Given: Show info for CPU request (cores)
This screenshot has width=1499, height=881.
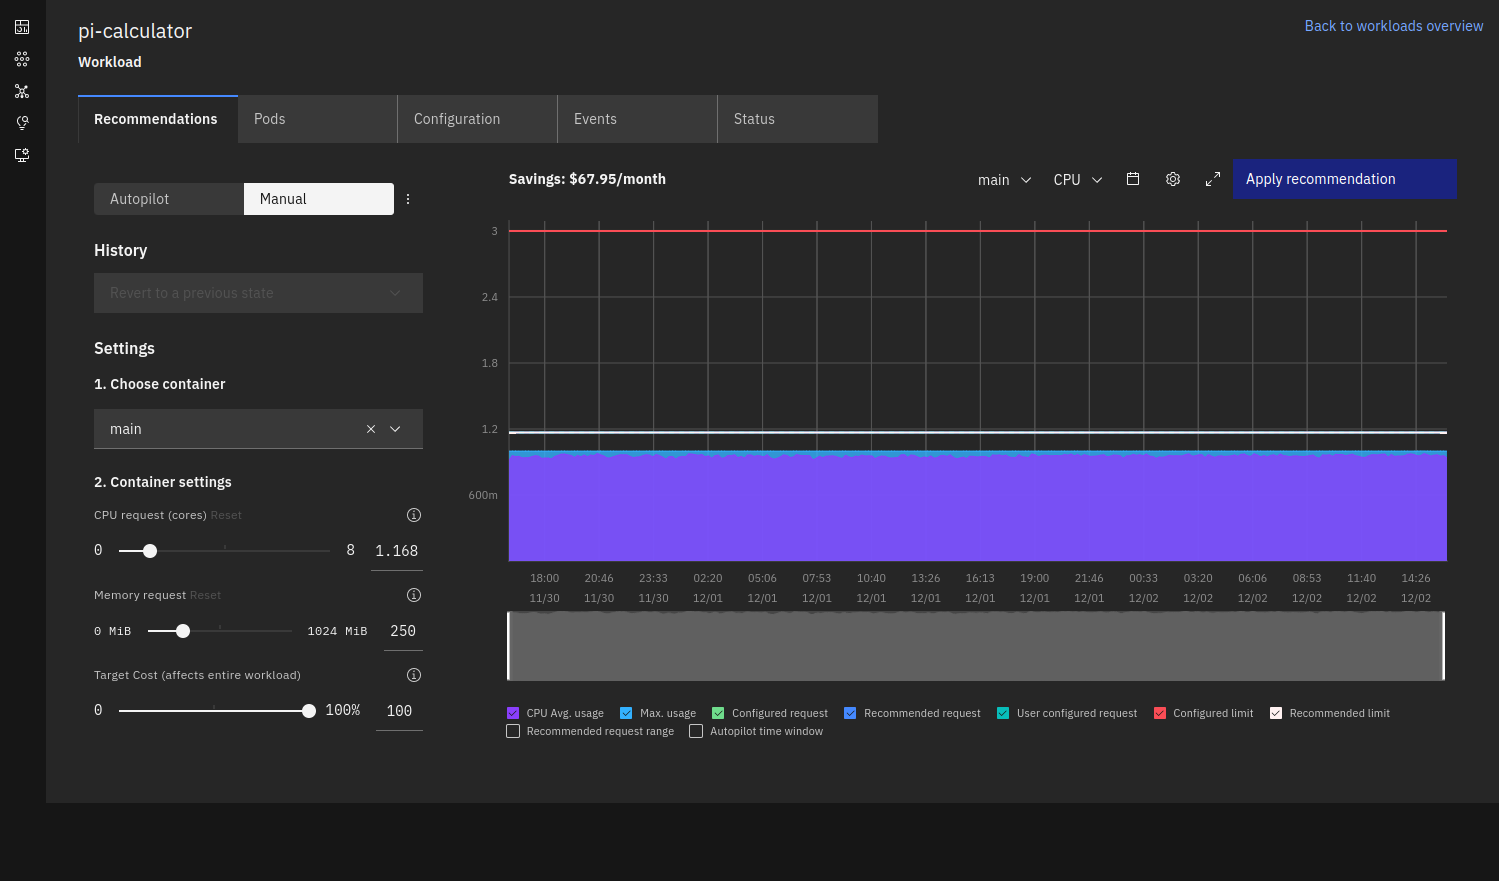Looking at the screenshot, I should coord(414,515).
